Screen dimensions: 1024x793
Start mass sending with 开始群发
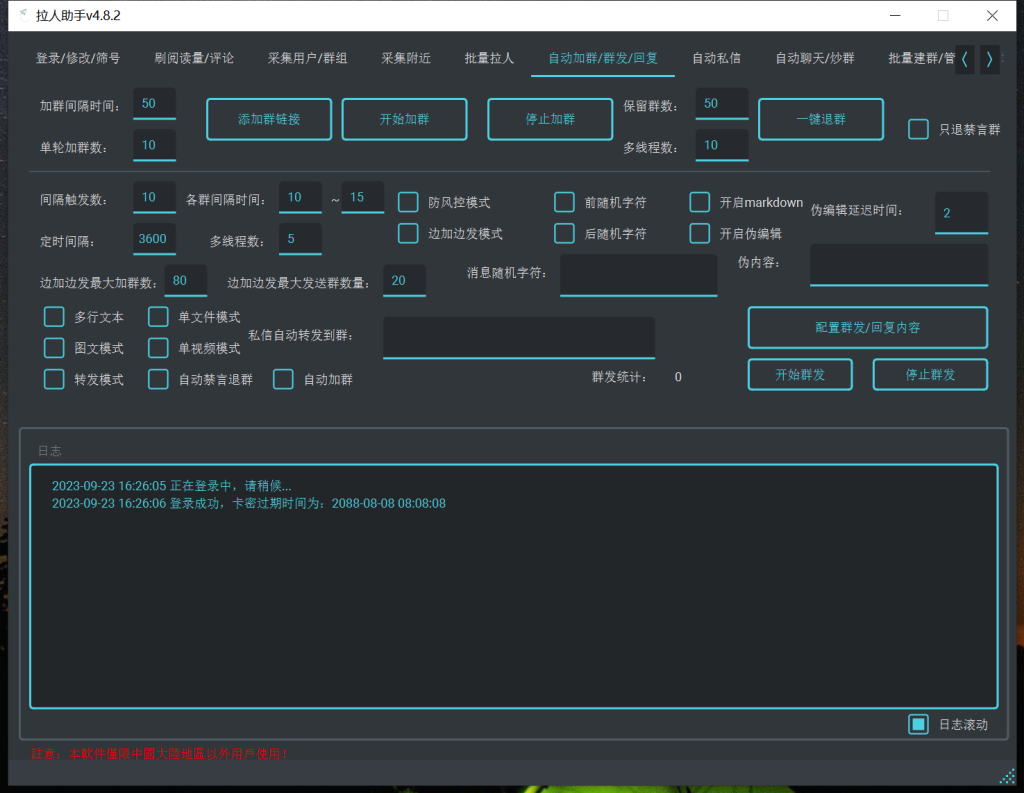point(800,374)
